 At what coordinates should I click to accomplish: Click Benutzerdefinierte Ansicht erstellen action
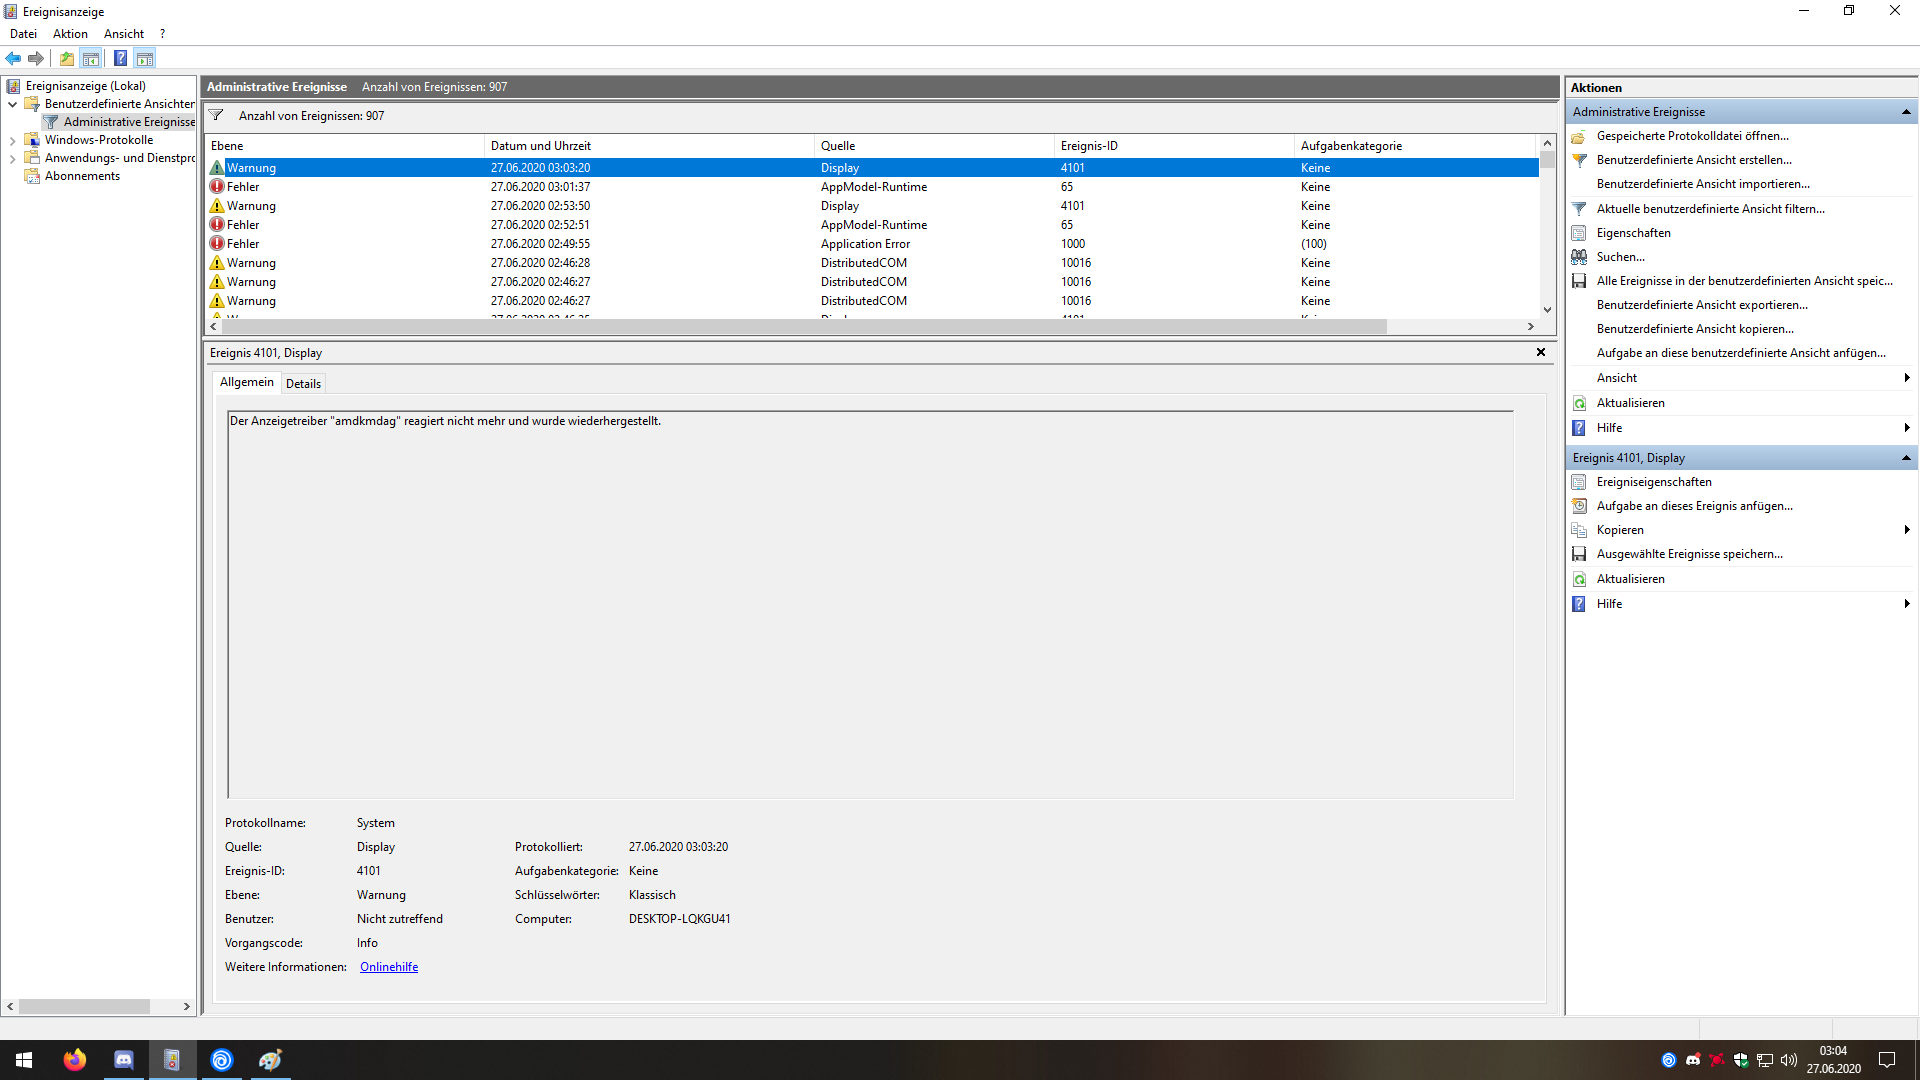coord(1694,160)
